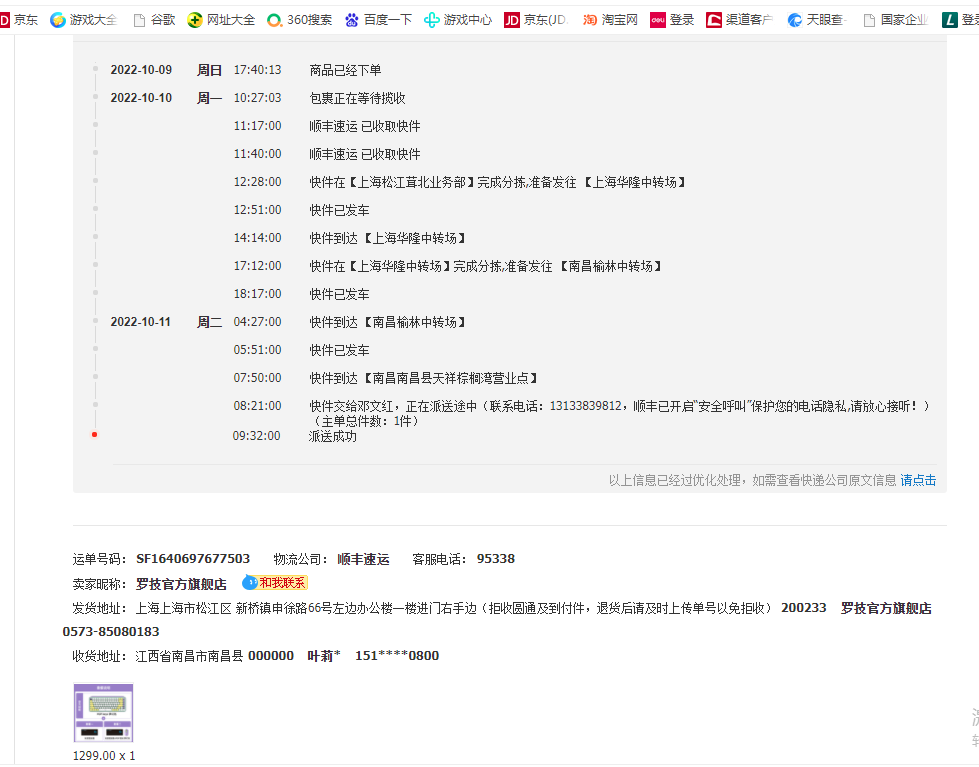Select status 包裹正在等待揽收
Image resolution: width=979 pixels, height=767 pixels.
point(358,98)
